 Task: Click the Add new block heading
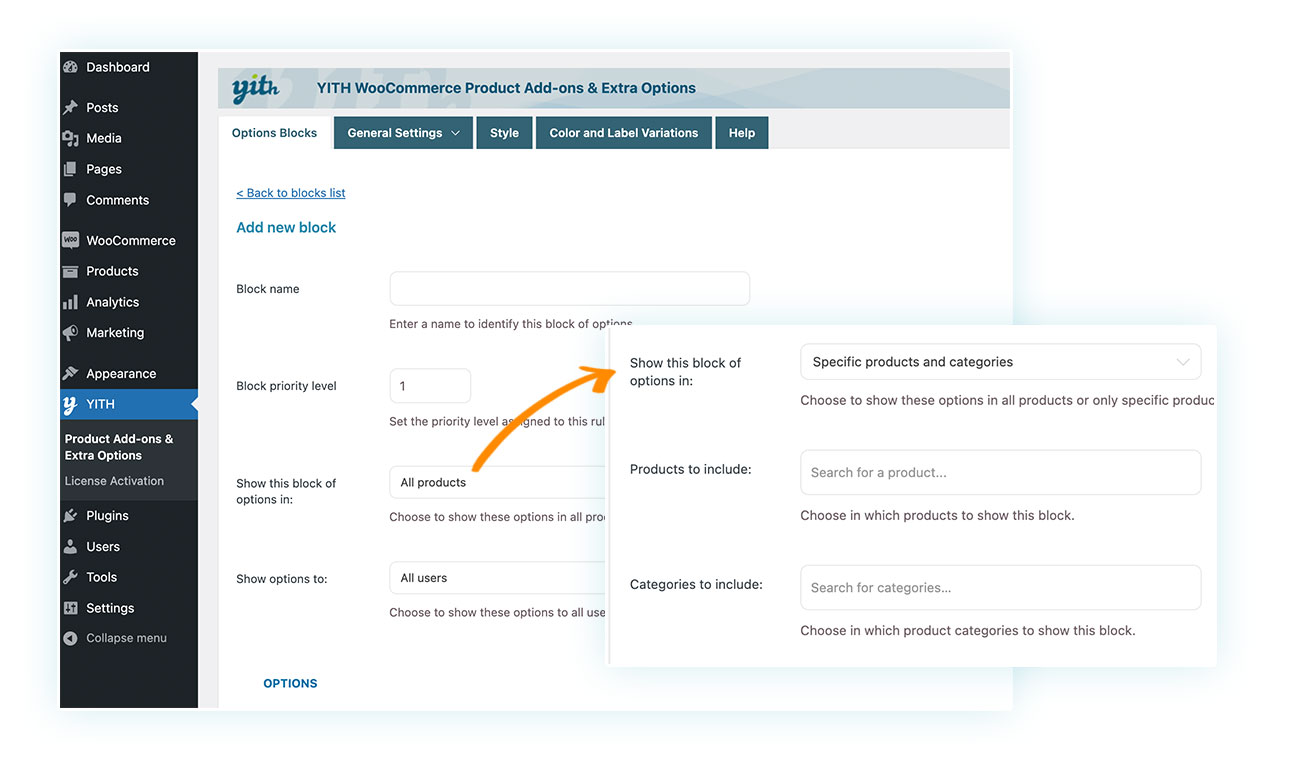(x=286, y=228)
